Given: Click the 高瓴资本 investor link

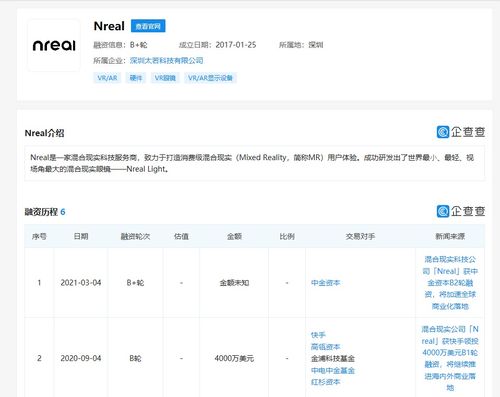Looking at the screenshot, I should pos(325,347).
